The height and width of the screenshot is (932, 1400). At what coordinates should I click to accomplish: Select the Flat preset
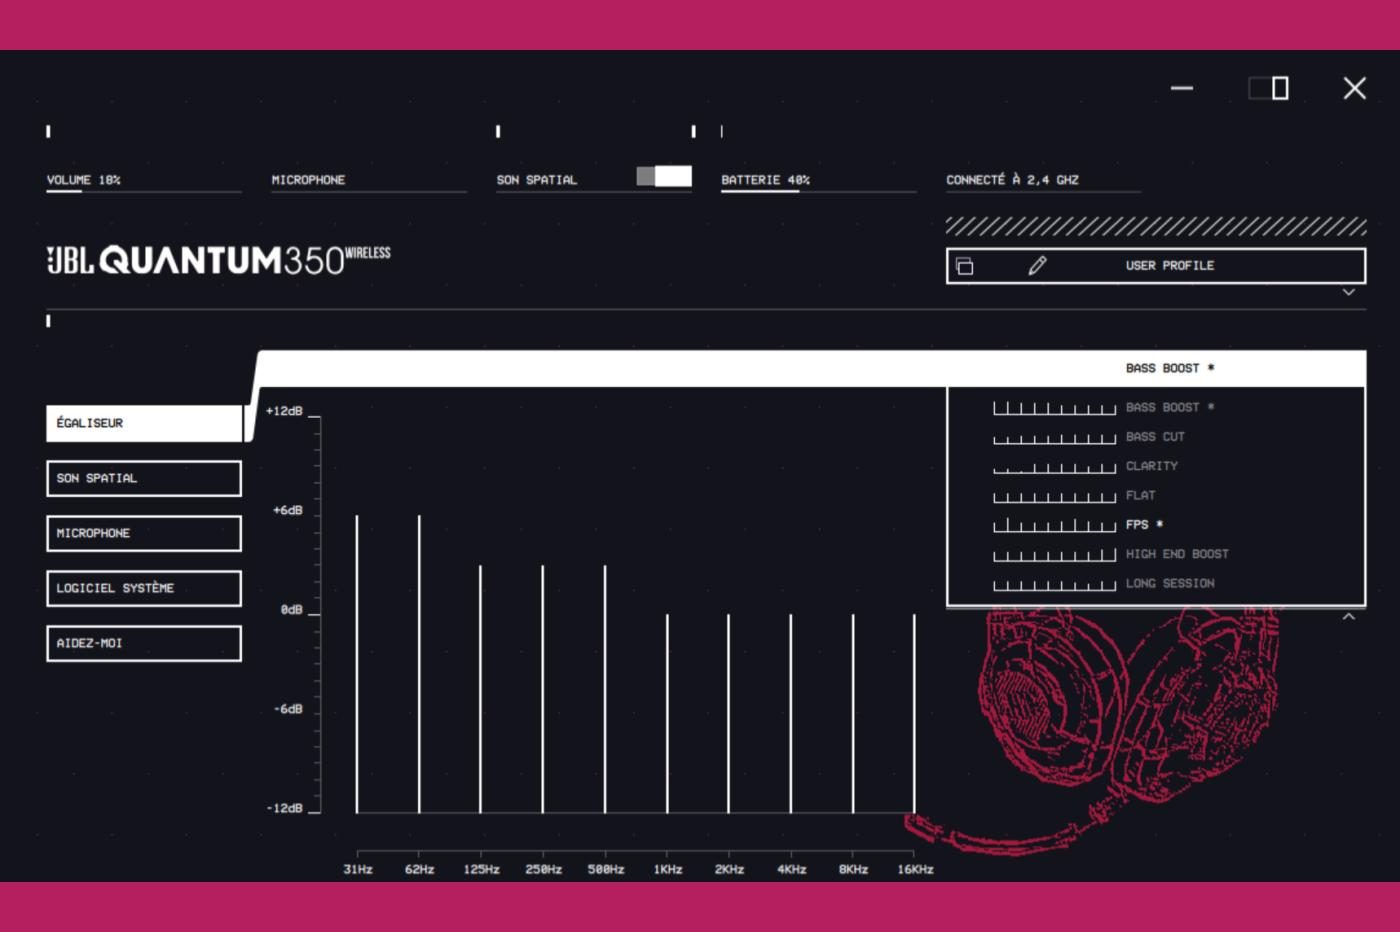(1140, 495)
